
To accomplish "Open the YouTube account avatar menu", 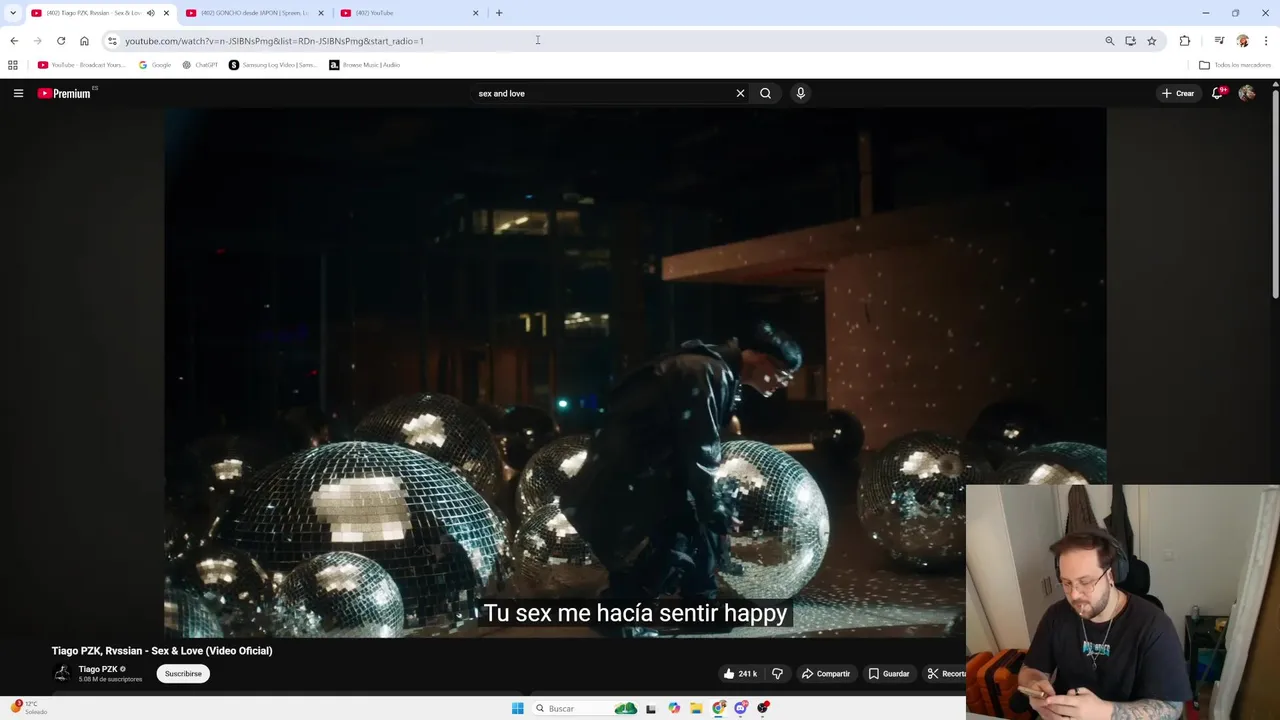I will [x=1246, y=93].
